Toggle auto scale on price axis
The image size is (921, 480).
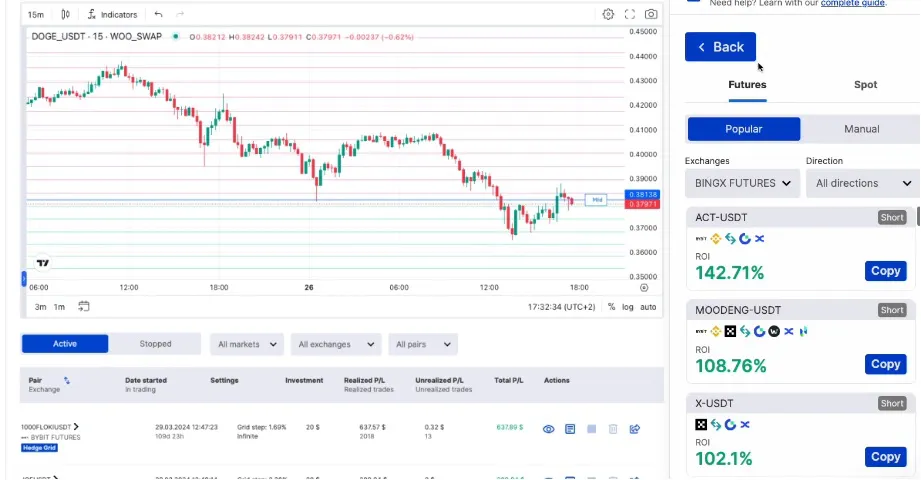pos(648,307)
